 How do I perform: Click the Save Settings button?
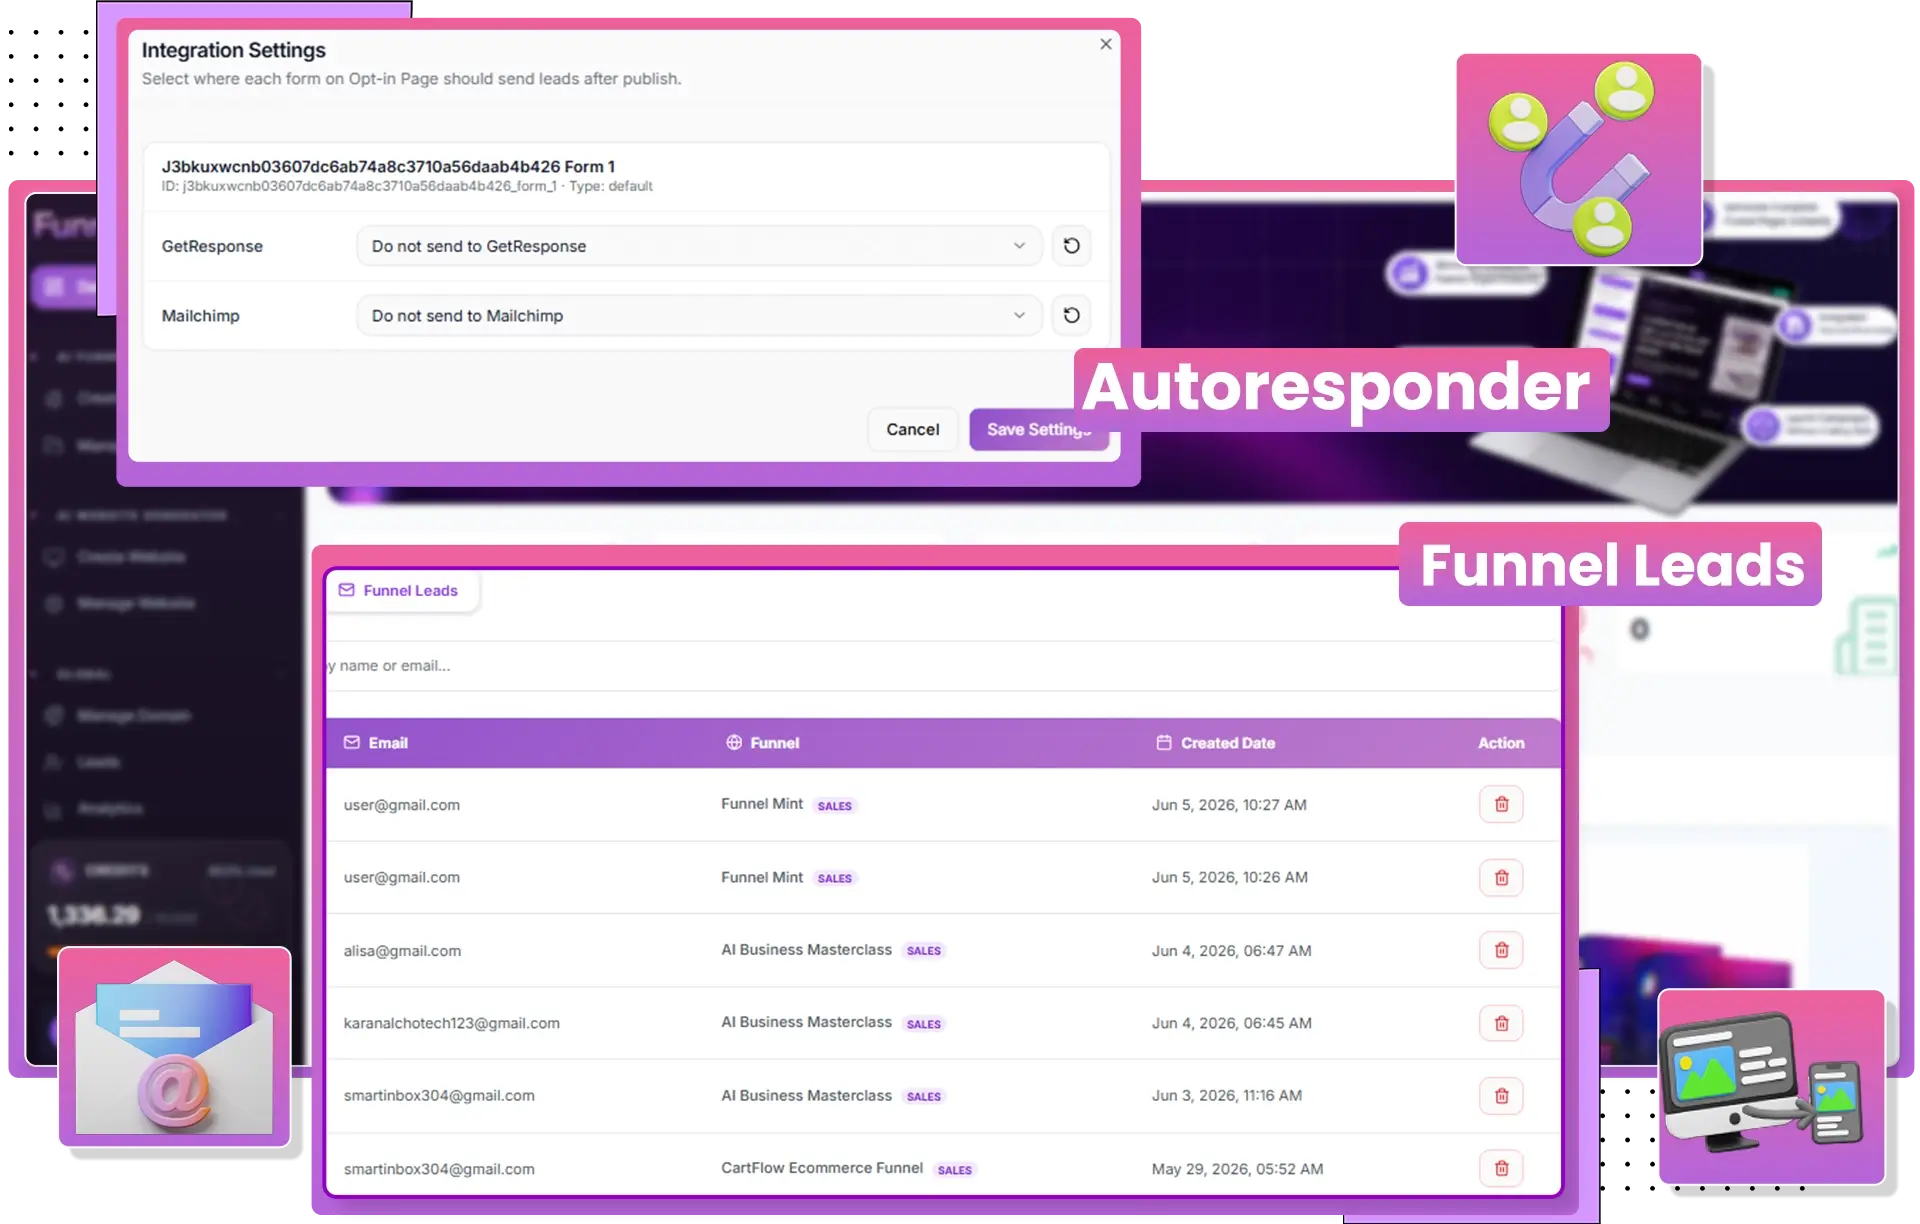pyautogui.click(x=1039, y=429)
